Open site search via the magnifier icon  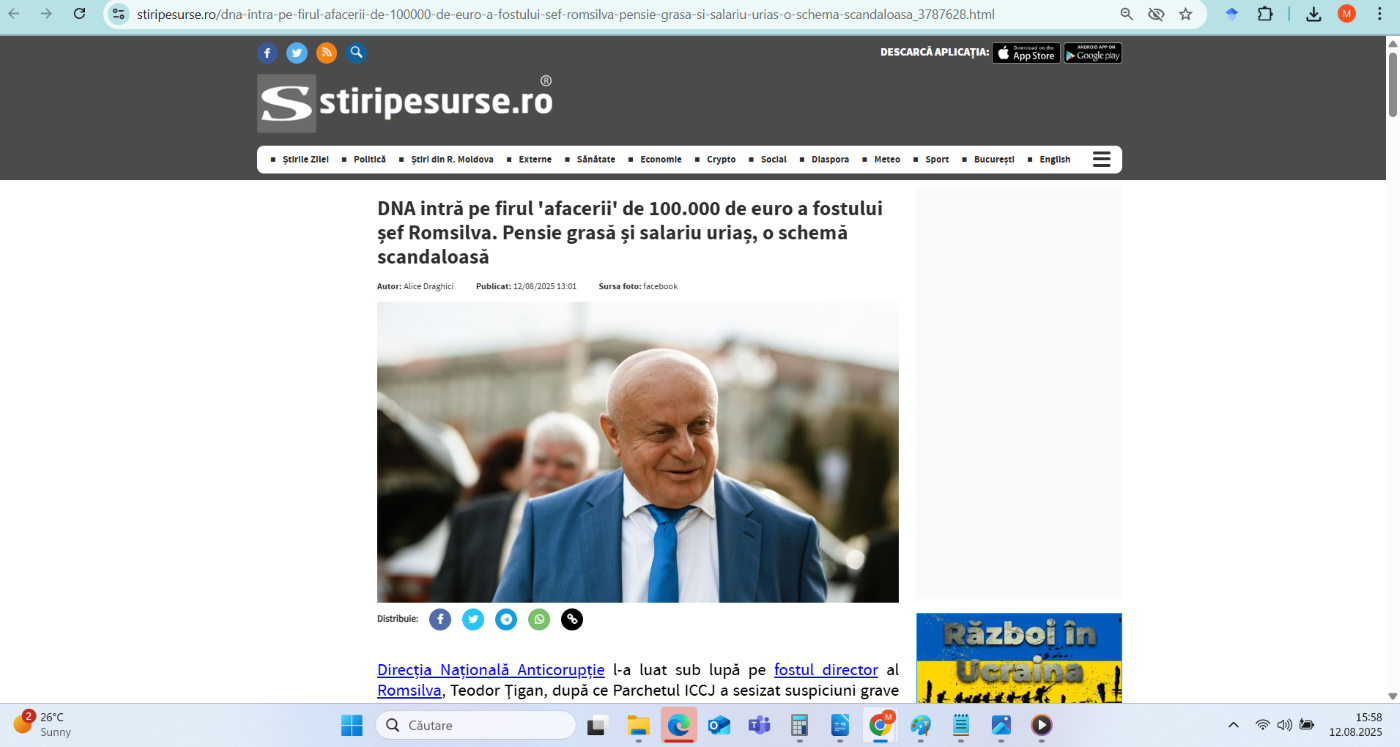click(x=356, y=53)
